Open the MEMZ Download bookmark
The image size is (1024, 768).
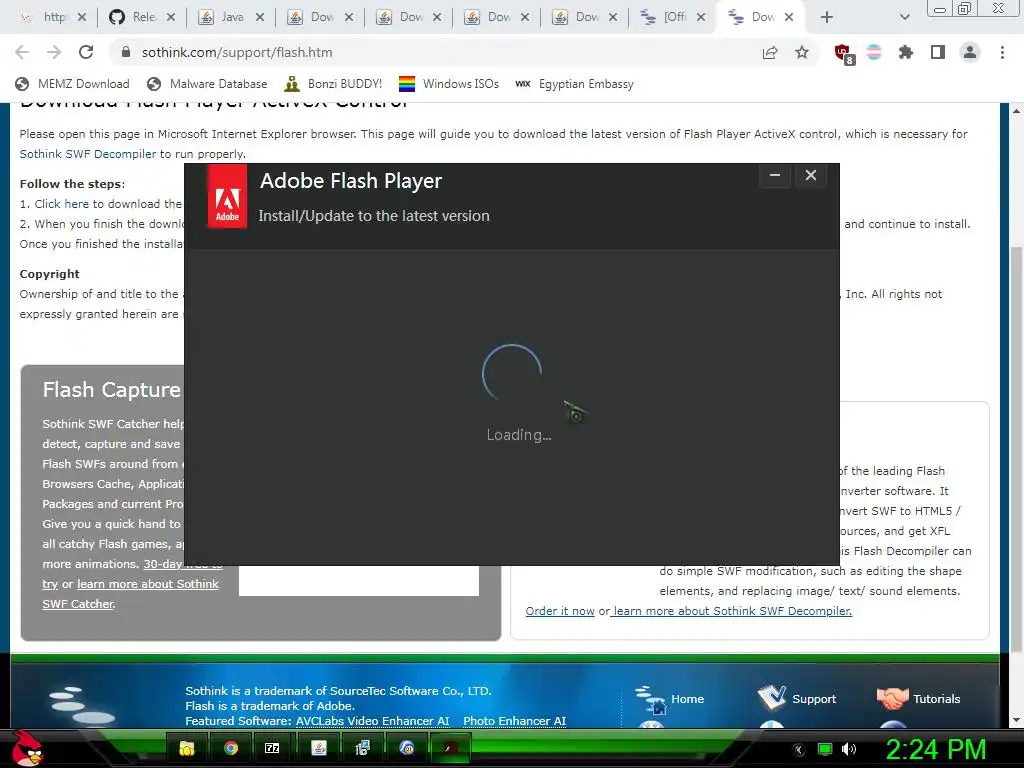click(72, 84)
